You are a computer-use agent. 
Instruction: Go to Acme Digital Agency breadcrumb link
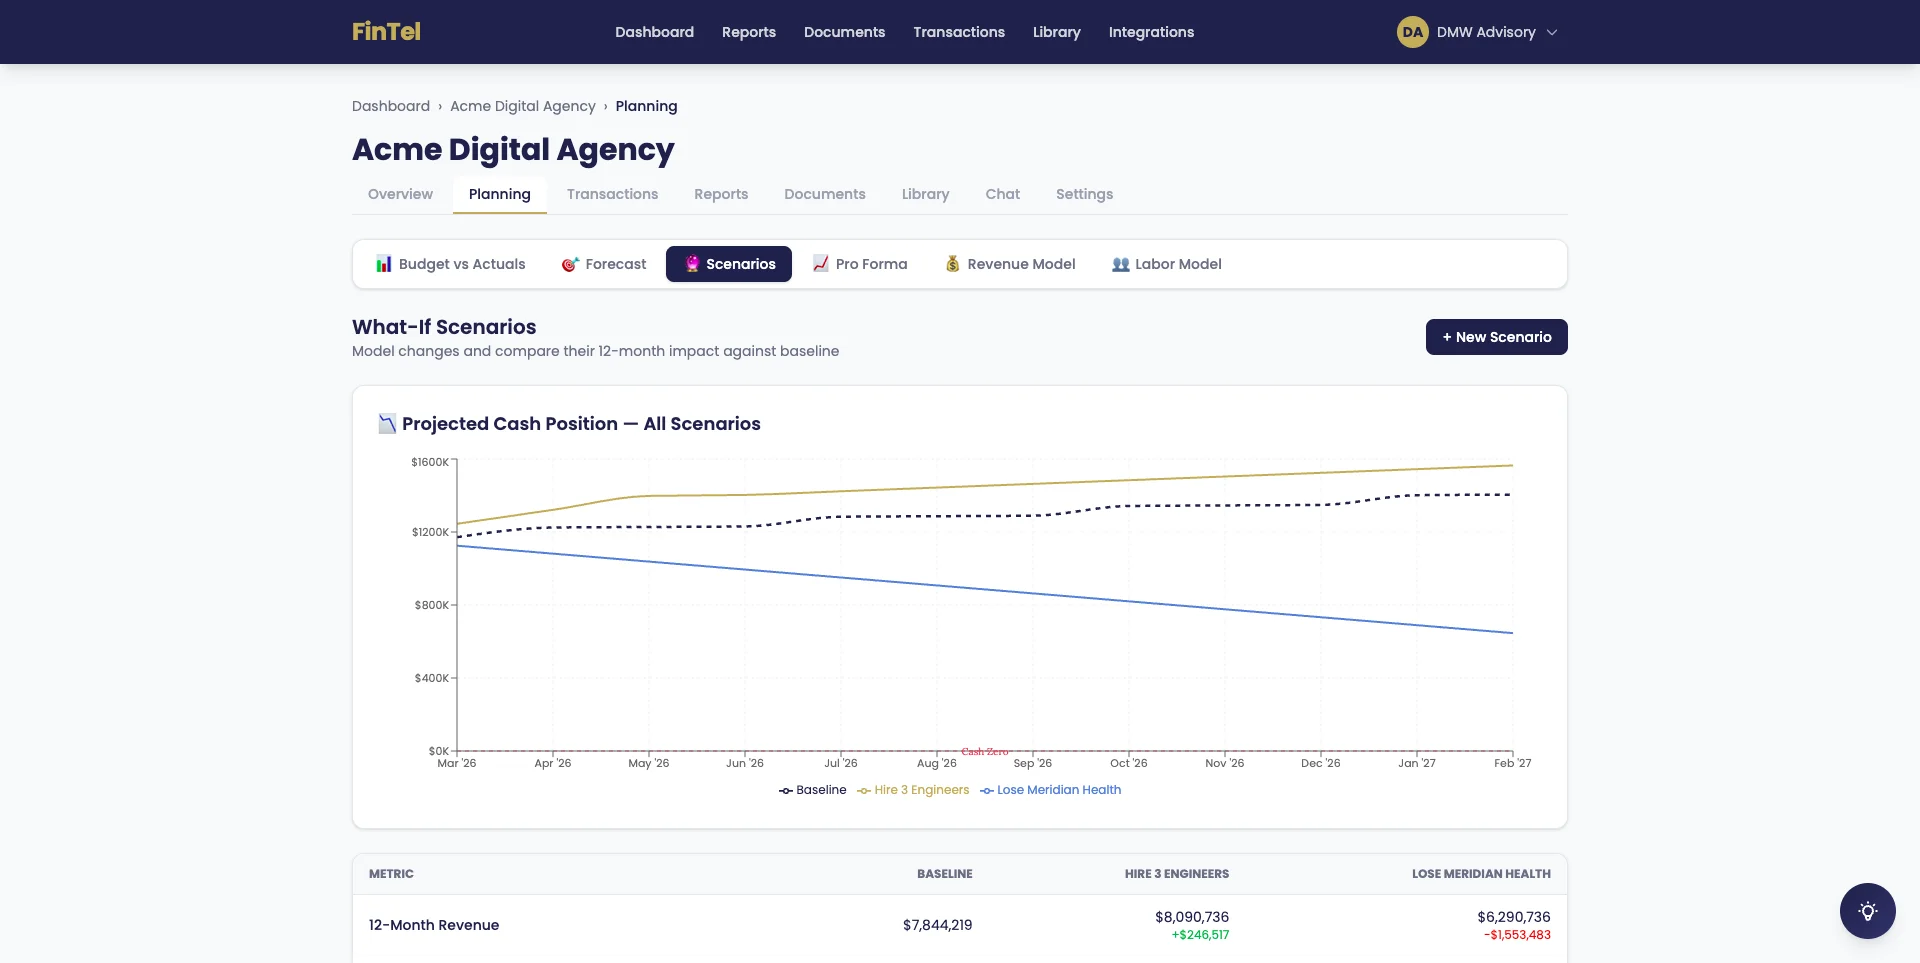[522, 106]
